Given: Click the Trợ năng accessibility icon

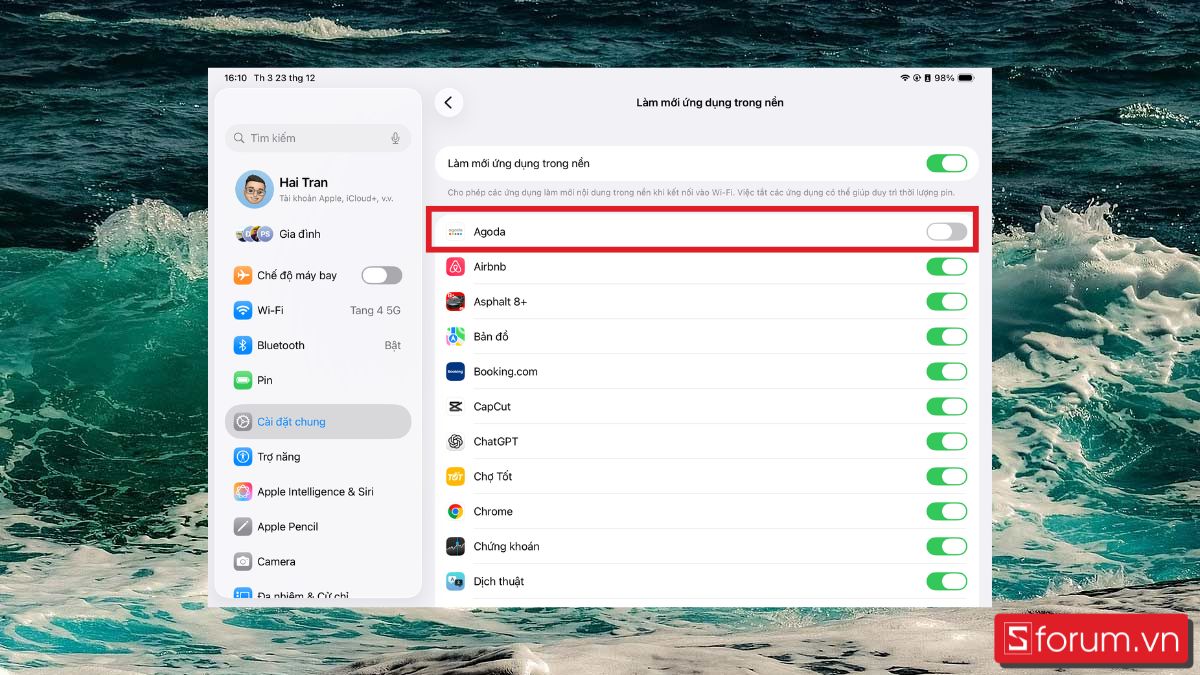Looking at the screenshot, I should point(243,457).
